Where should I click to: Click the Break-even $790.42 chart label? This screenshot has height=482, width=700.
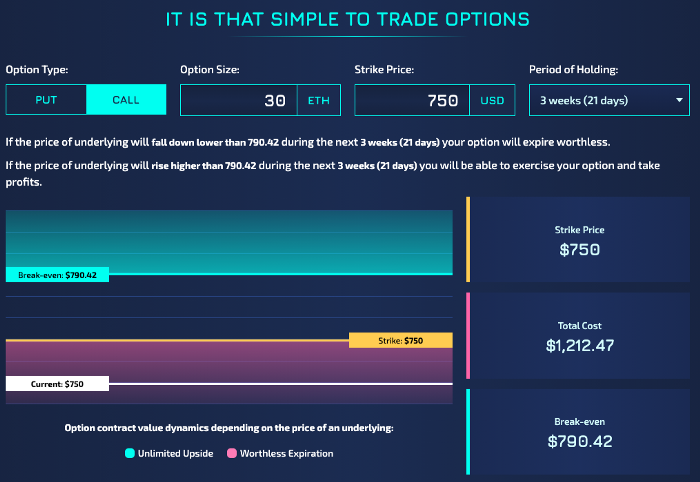[x=57, y=275]
